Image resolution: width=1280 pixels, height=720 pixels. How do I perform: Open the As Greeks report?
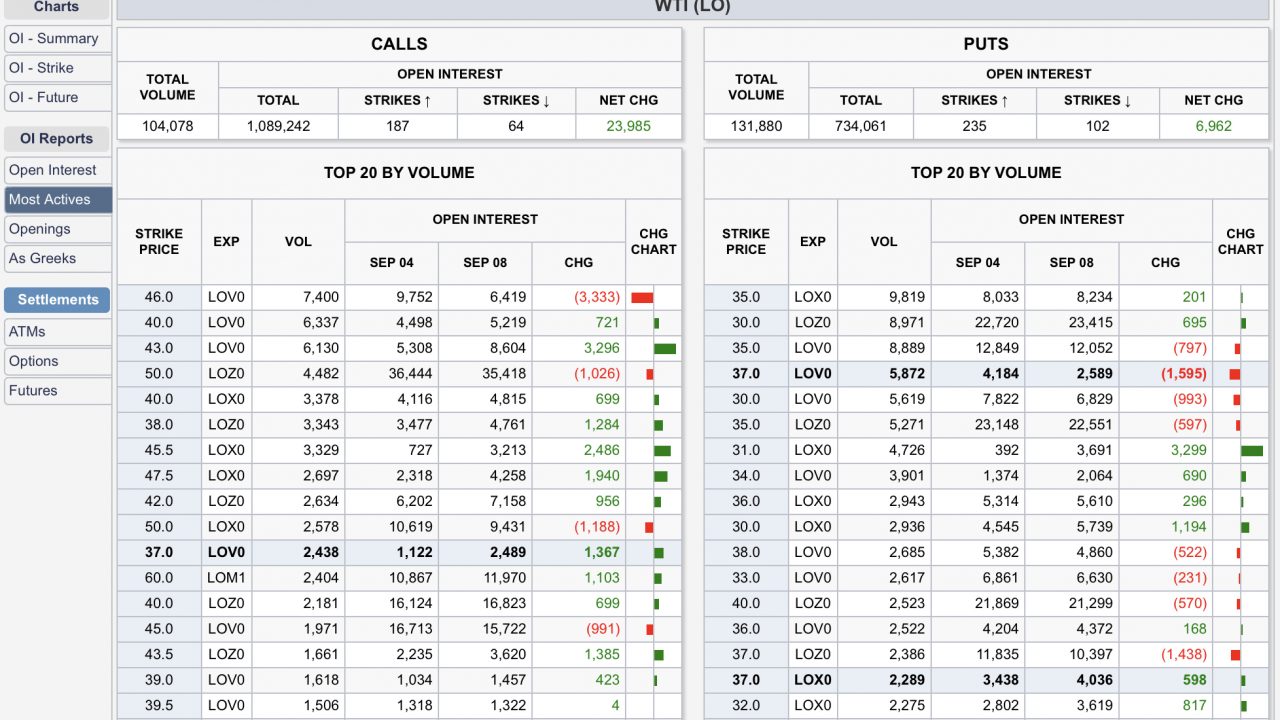pyautogui.click(x=42, y=258)
